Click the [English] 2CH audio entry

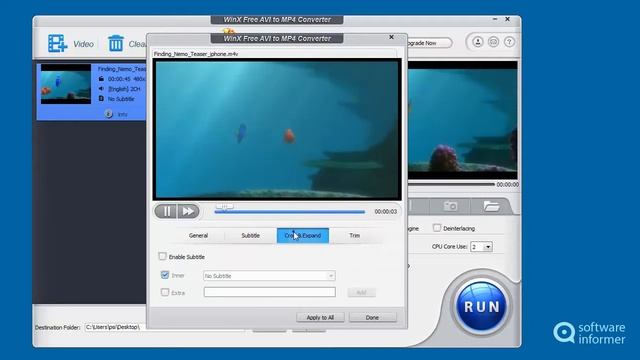point(124,89)
